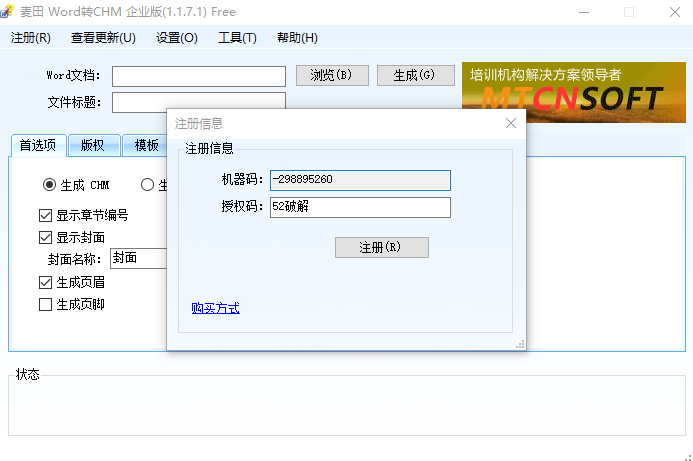Click the app icon in the title bar
The width and height of the screenshot is (693, 461).
pyautogui.click(x=6, y=11)
